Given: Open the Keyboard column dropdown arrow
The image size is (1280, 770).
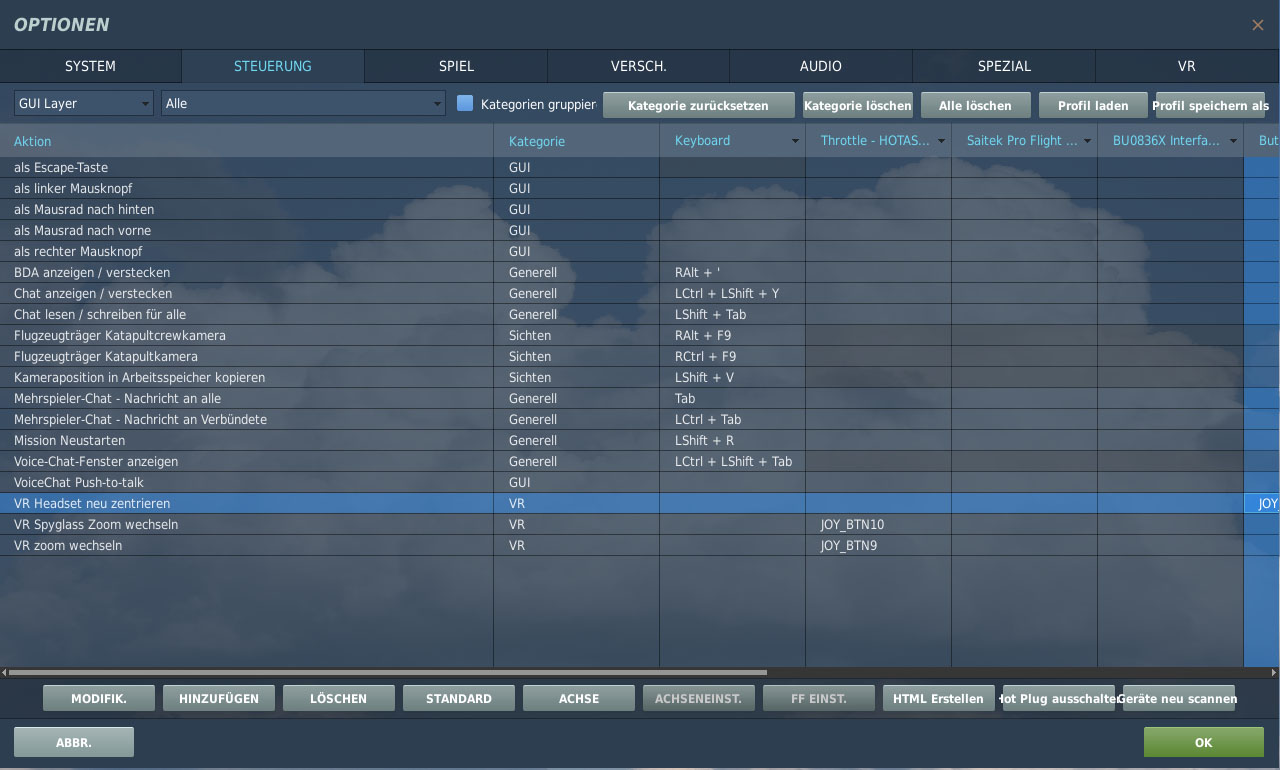Looking at the screenshot, I should tap(795, 141).
